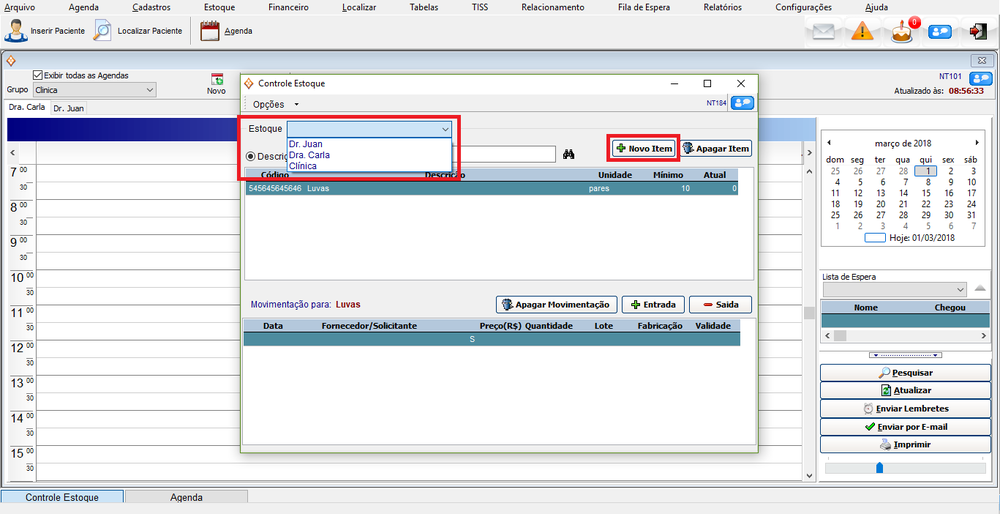
Task: Click the binoculars search icon
Action: [x=569, y=155]
